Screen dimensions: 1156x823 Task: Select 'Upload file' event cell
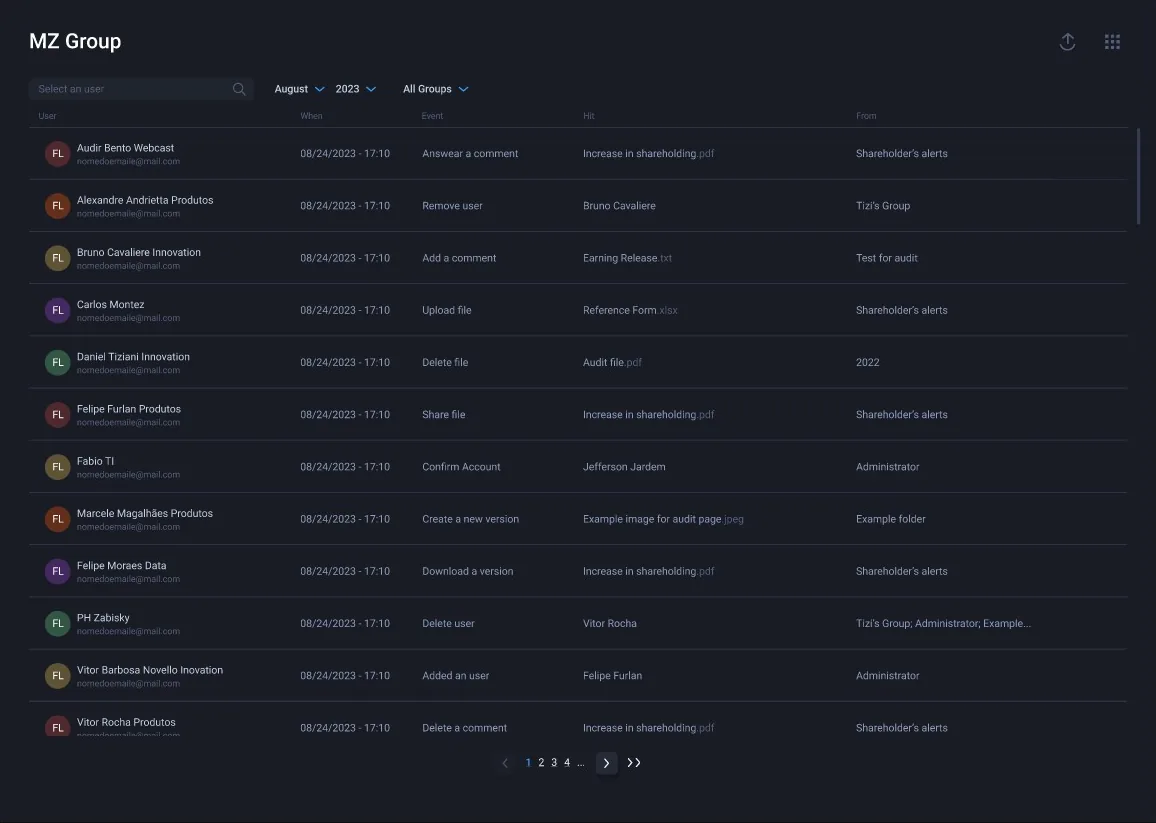447,310
